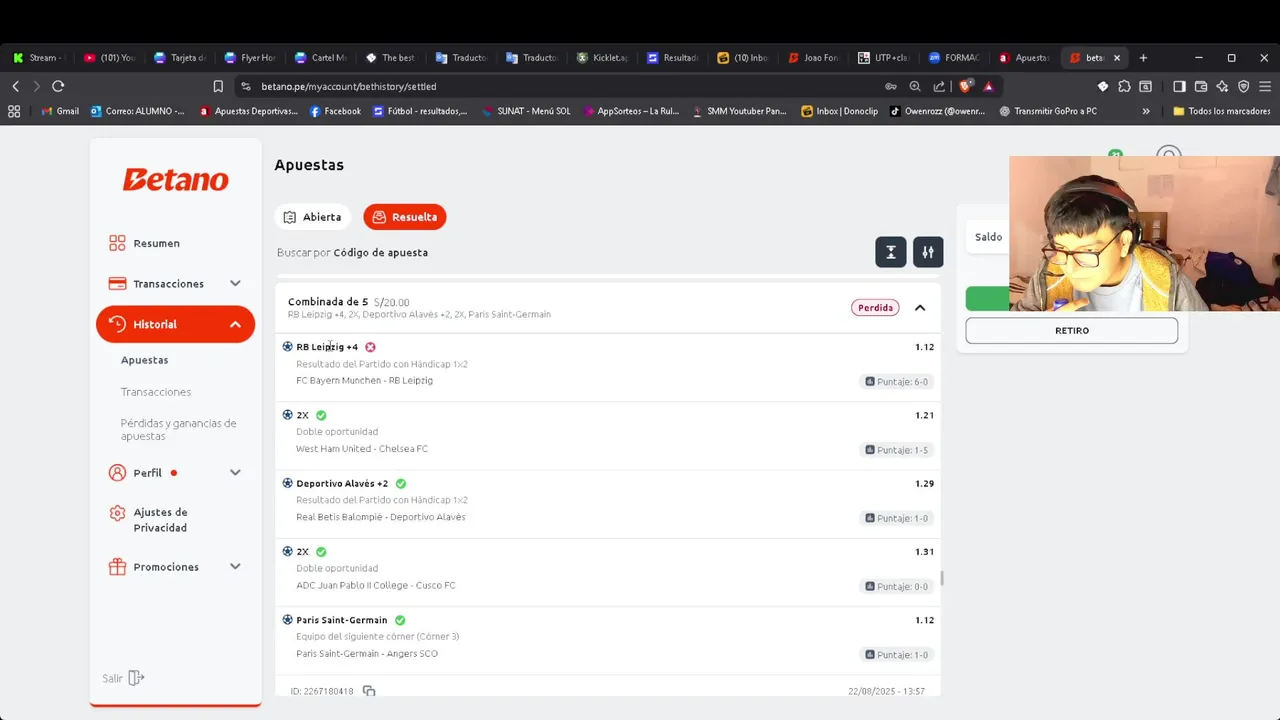Click the Perfil user icon

click(117, 472)
